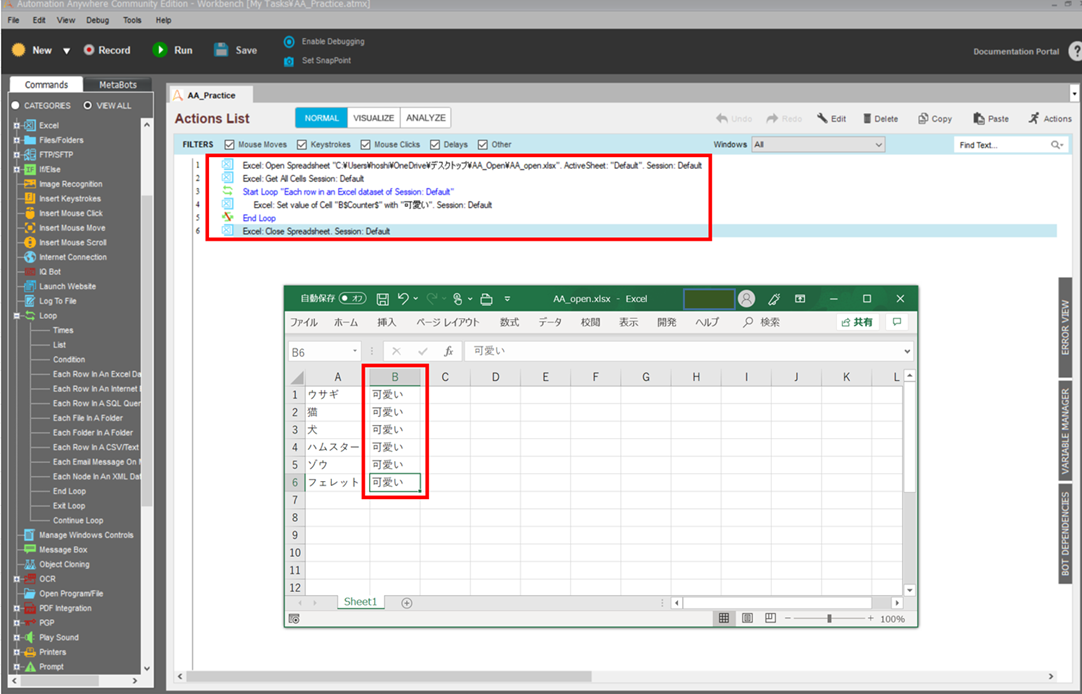Toggle the Delays filter checkbox
Screen dimensions: 1082x694
coord(435,145)
